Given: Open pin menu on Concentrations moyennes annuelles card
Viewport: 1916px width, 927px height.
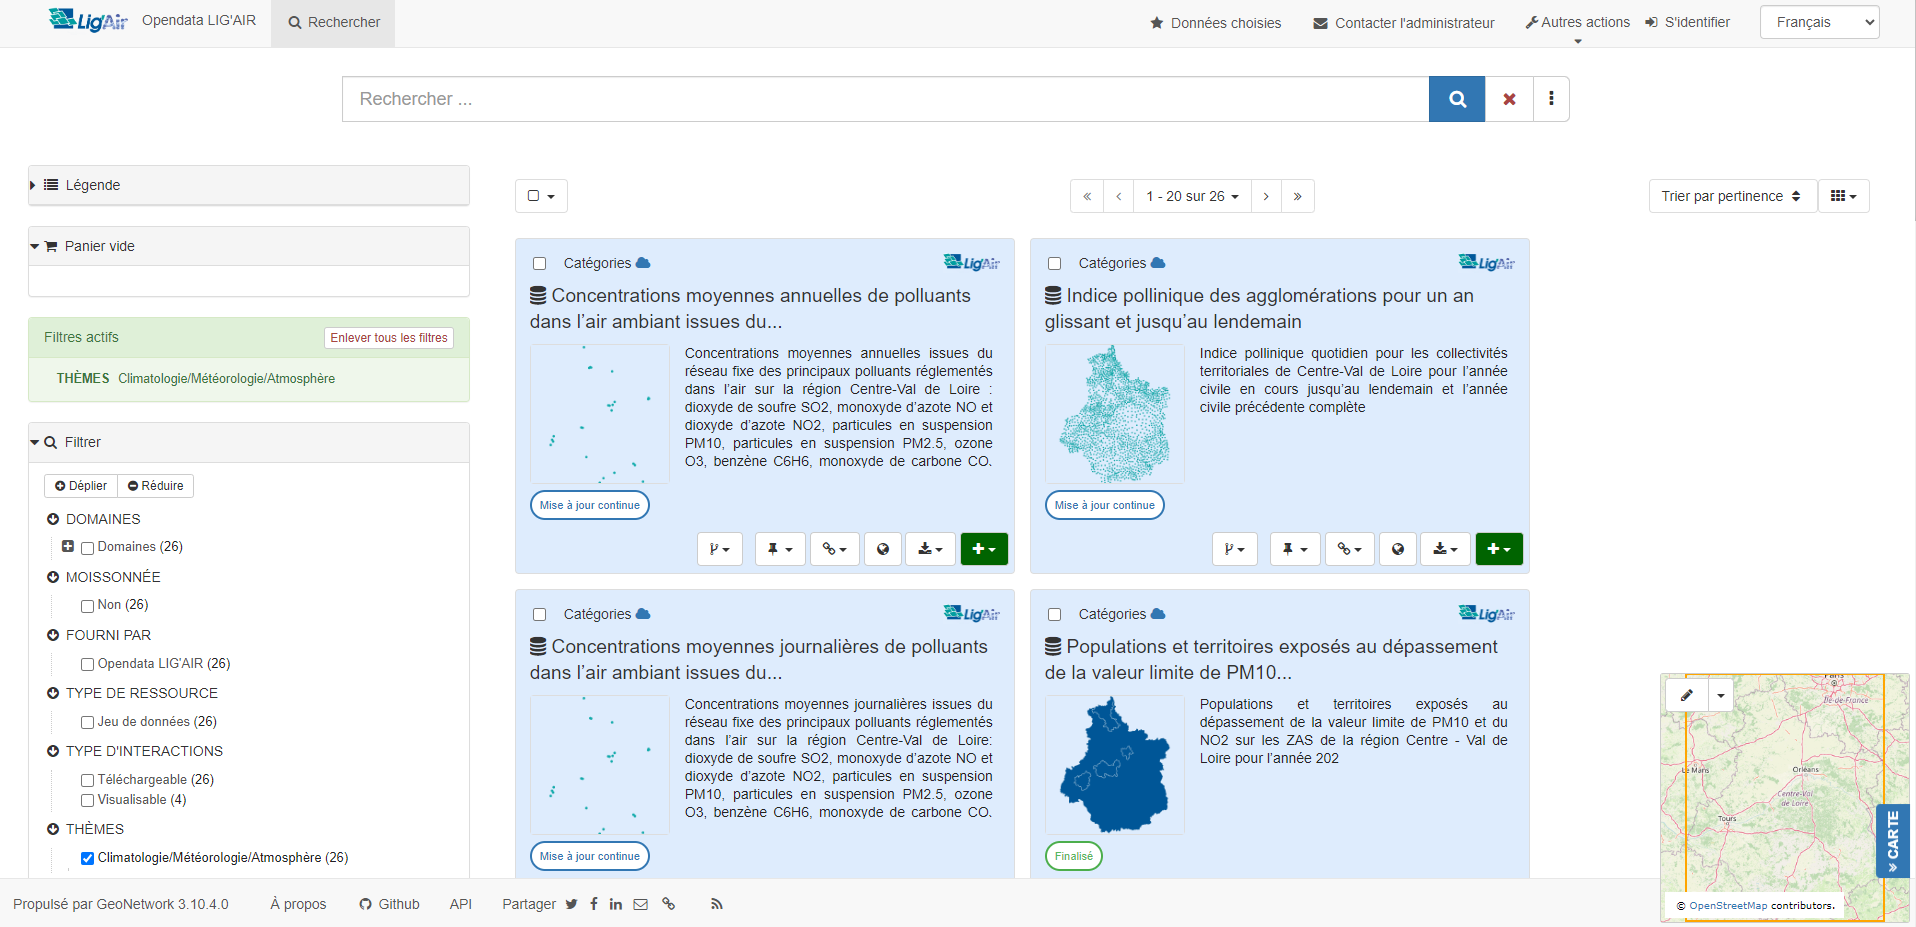Looking at the screenshot, I should point(780,549).
